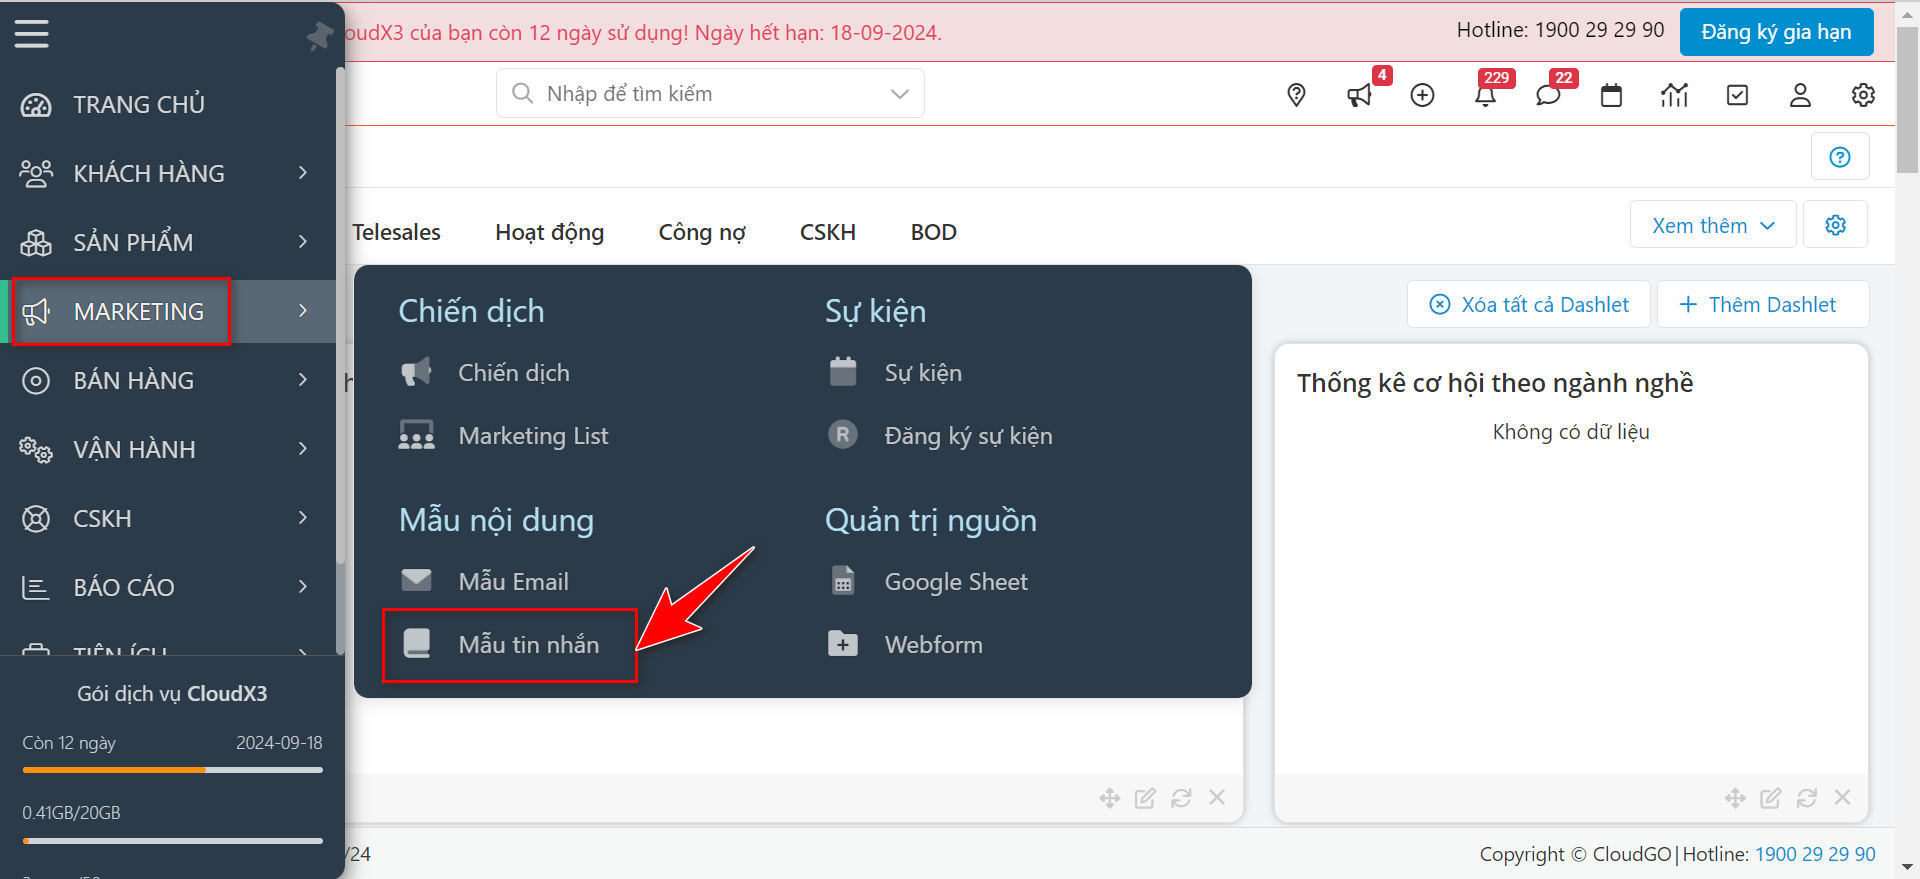Image resolution: width=1920 pixels, height=879 pixels.
Task: Click the Đăng ký gia hạn button
Action: [x=1775, y=32]
